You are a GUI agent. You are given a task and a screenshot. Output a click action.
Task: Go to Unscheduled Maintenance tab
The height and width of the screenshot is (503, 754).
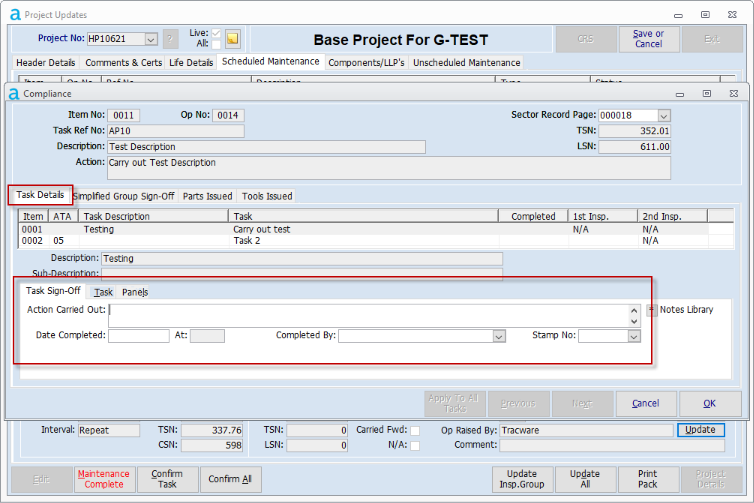[x=466, y=63]
